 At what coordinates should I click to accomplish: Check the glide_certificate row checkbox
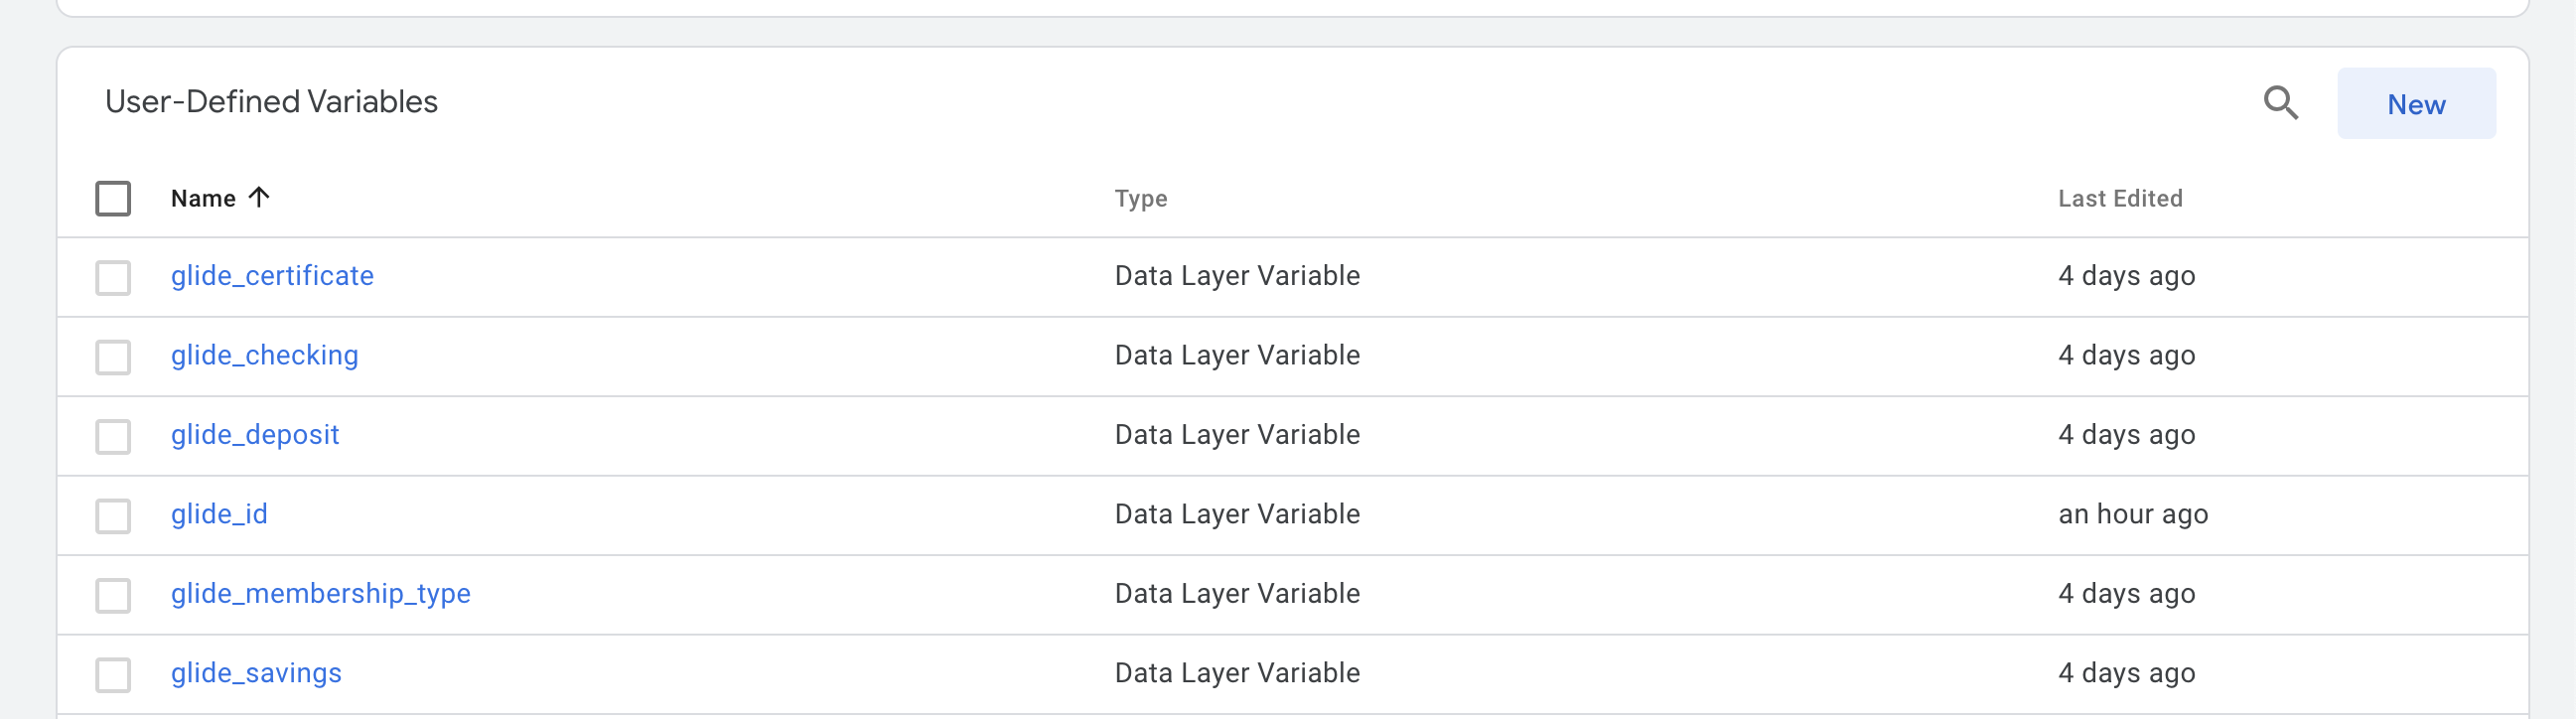113,277
